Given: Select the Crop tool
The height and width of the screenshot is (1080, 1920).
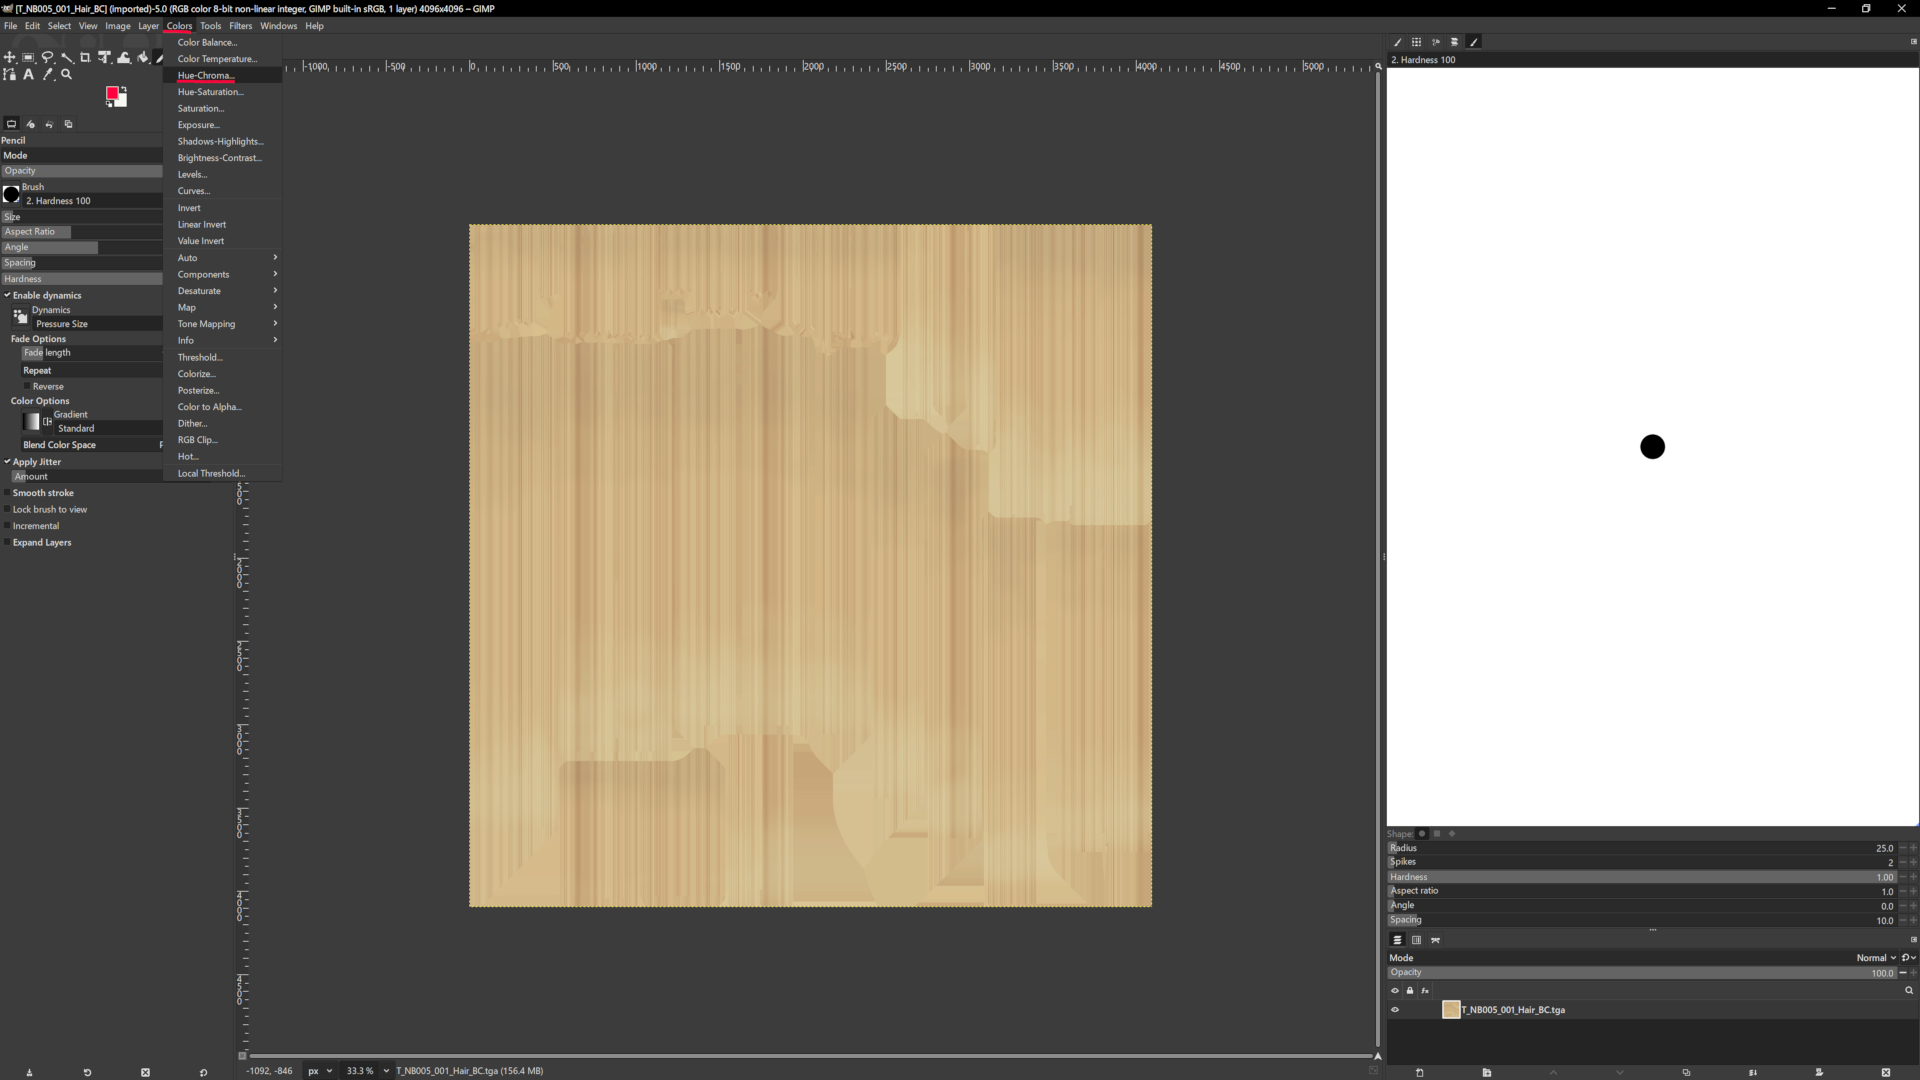Looking at the screenshot, I should pyautogui.click(x=85, y=58).
